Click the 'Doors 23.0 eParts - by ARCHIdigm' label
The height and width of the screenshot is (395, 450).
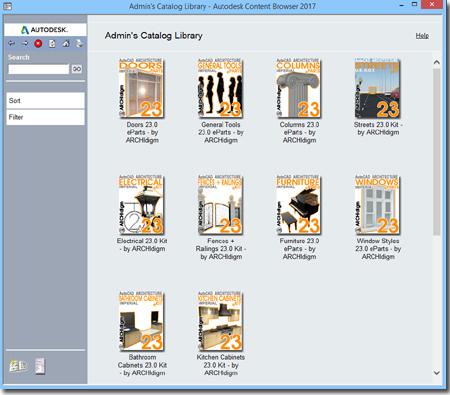142,132
